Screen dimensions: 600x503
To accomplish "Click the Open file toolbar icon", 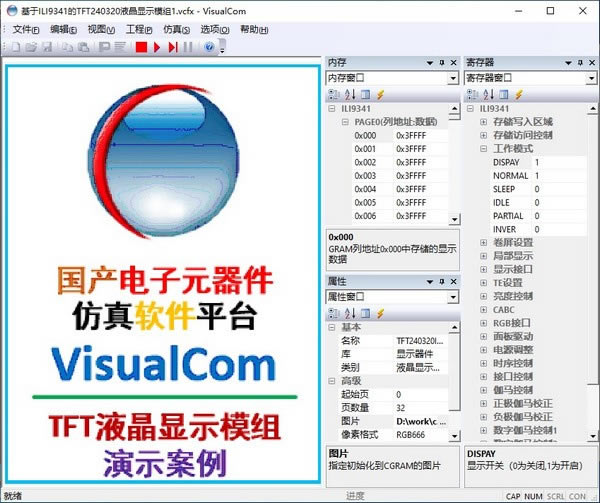I will pyautogui.click(x=31, y=47).
